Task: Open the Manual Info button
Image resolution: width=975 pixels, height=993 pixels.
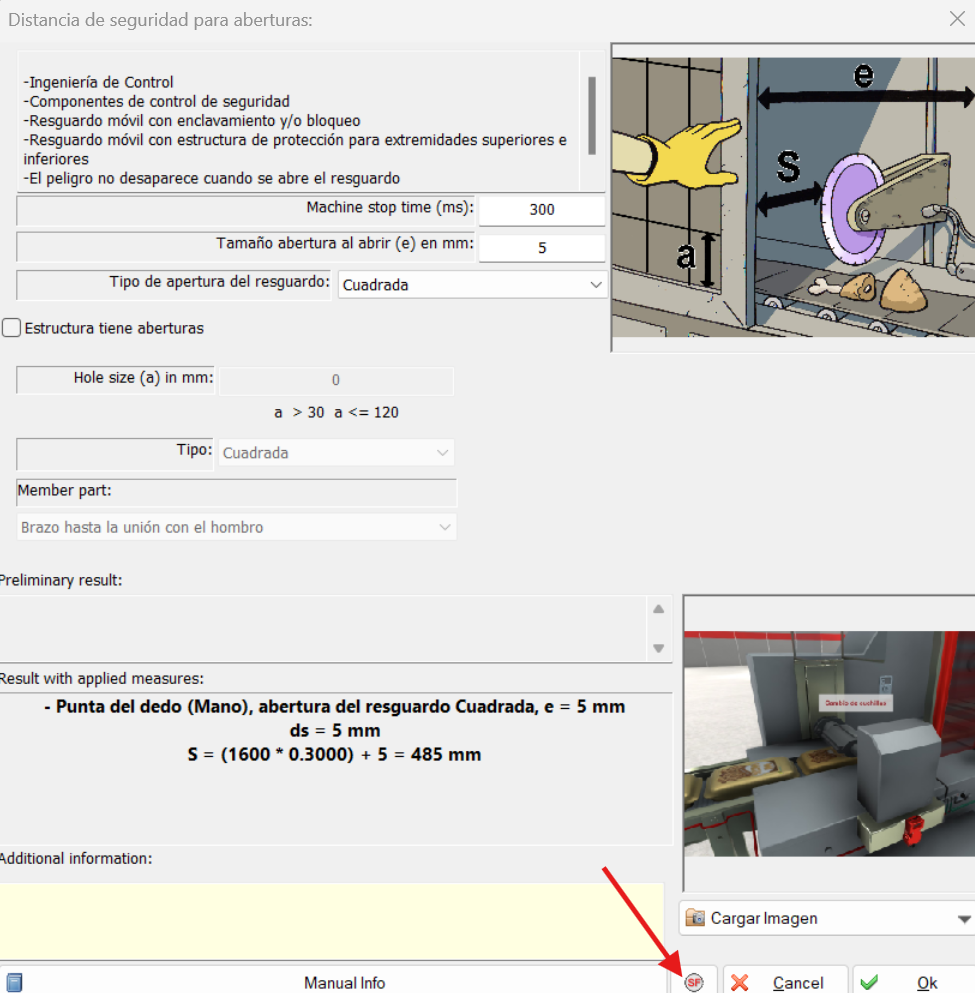Action: [333, 982]
